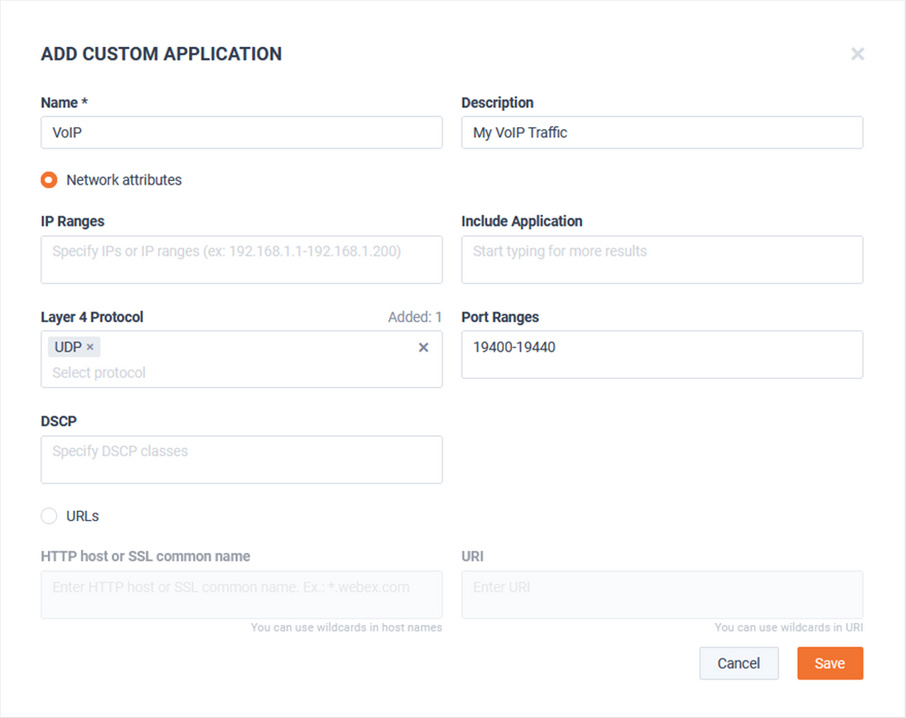
Task: Focus the IP Ranges text box
Action: 242,259
